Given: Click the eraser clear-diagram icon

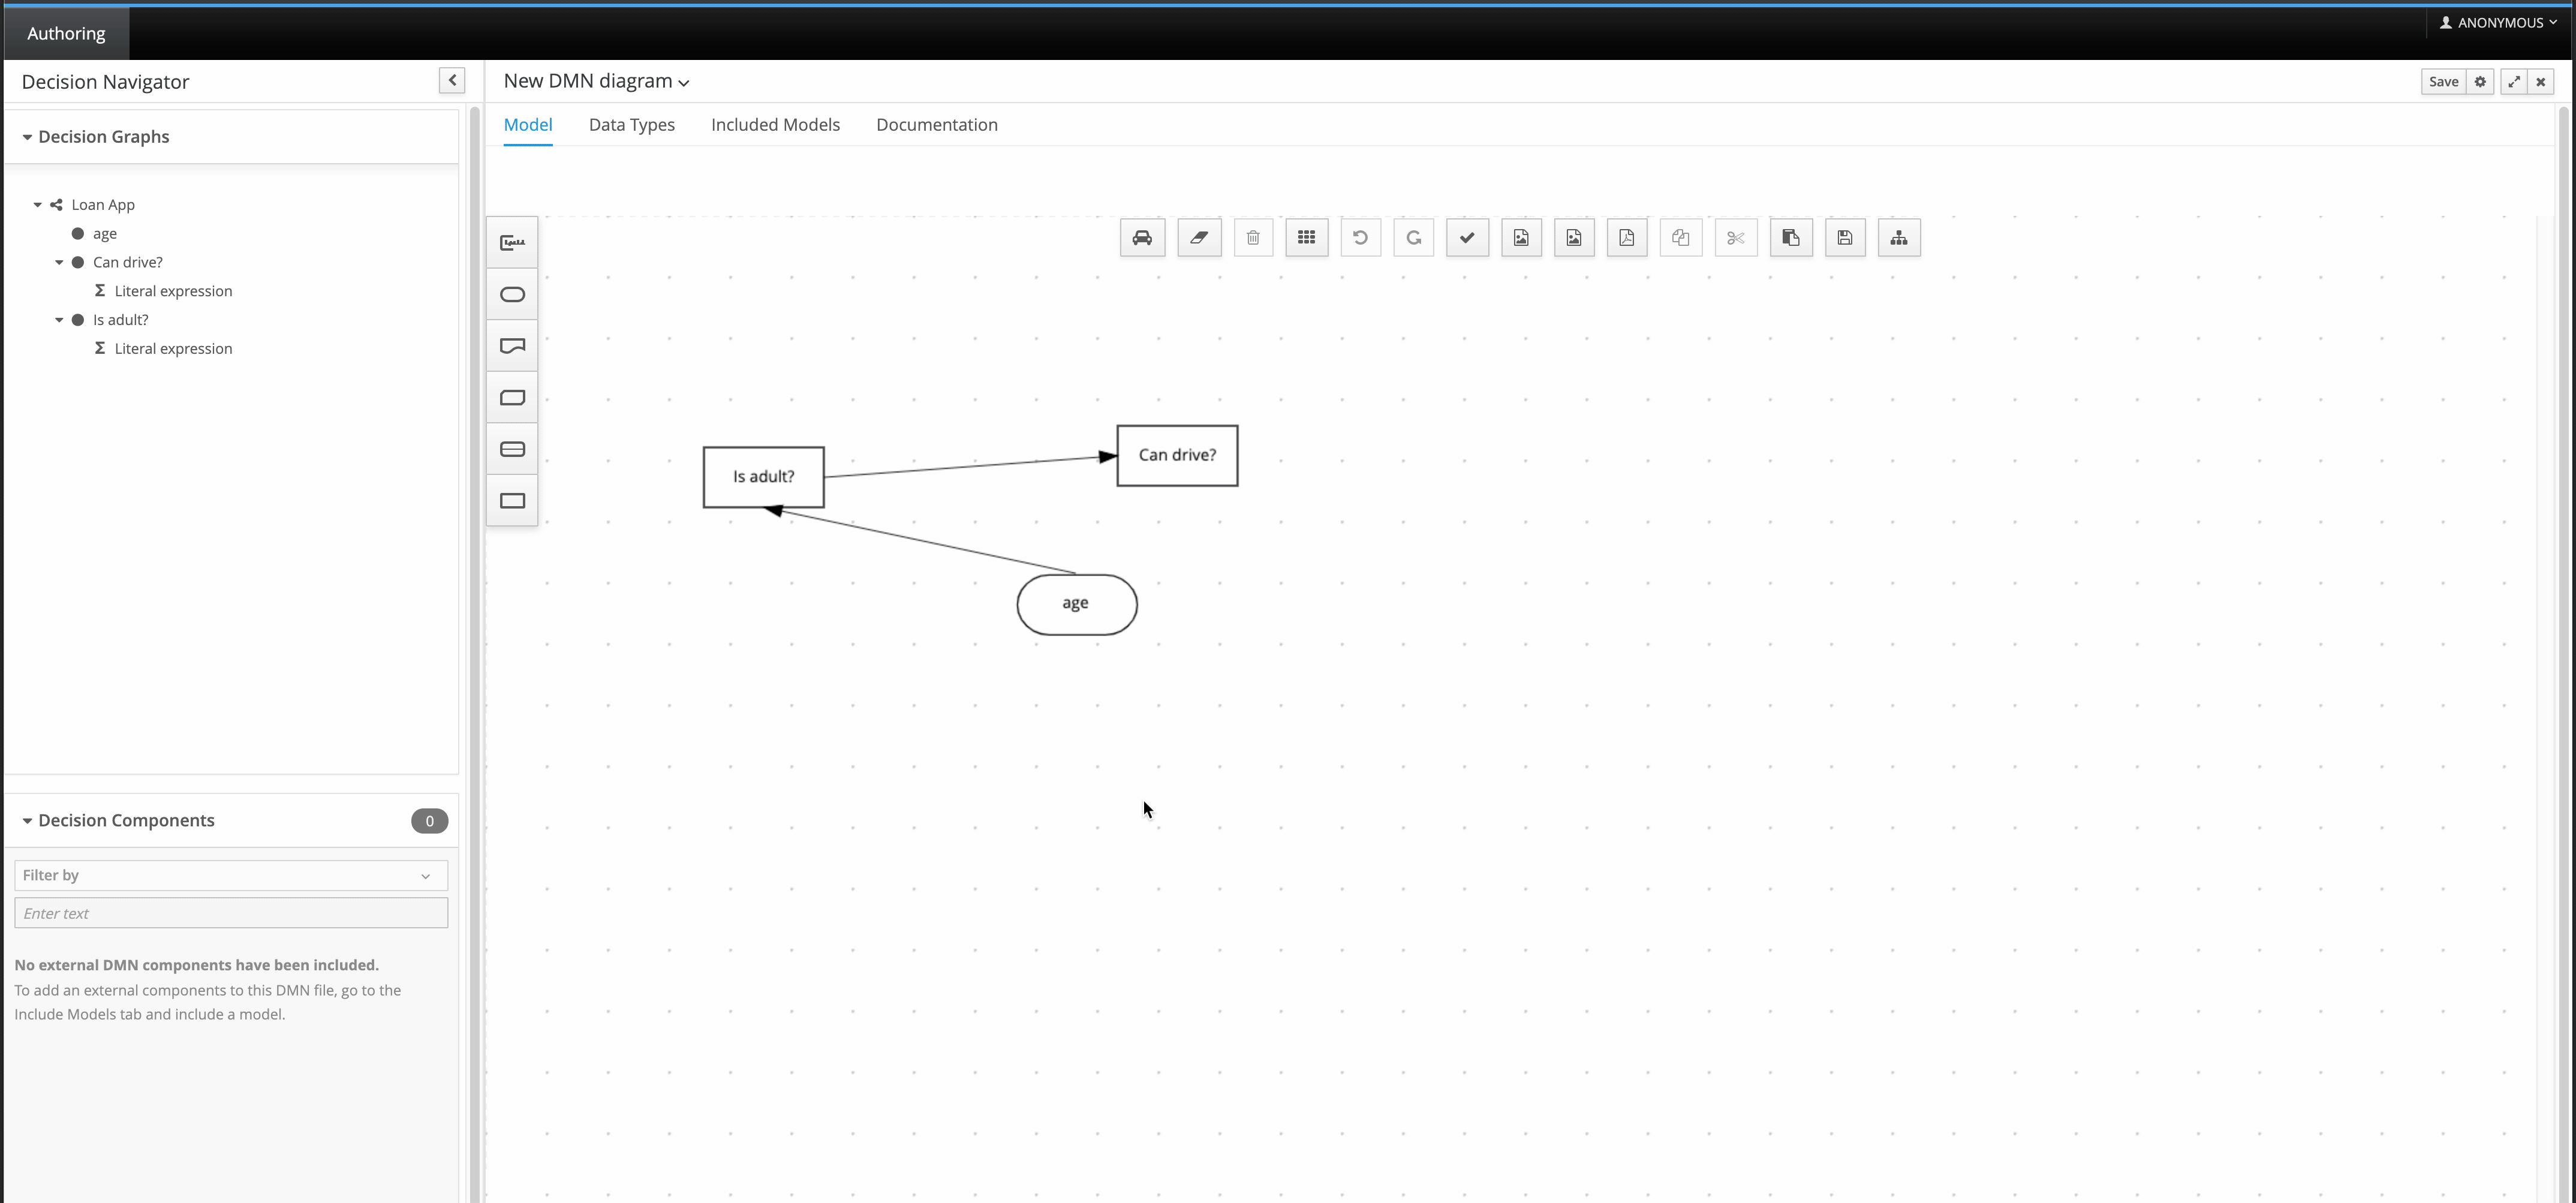Looking at the screenshot, I should (1199, 238).
